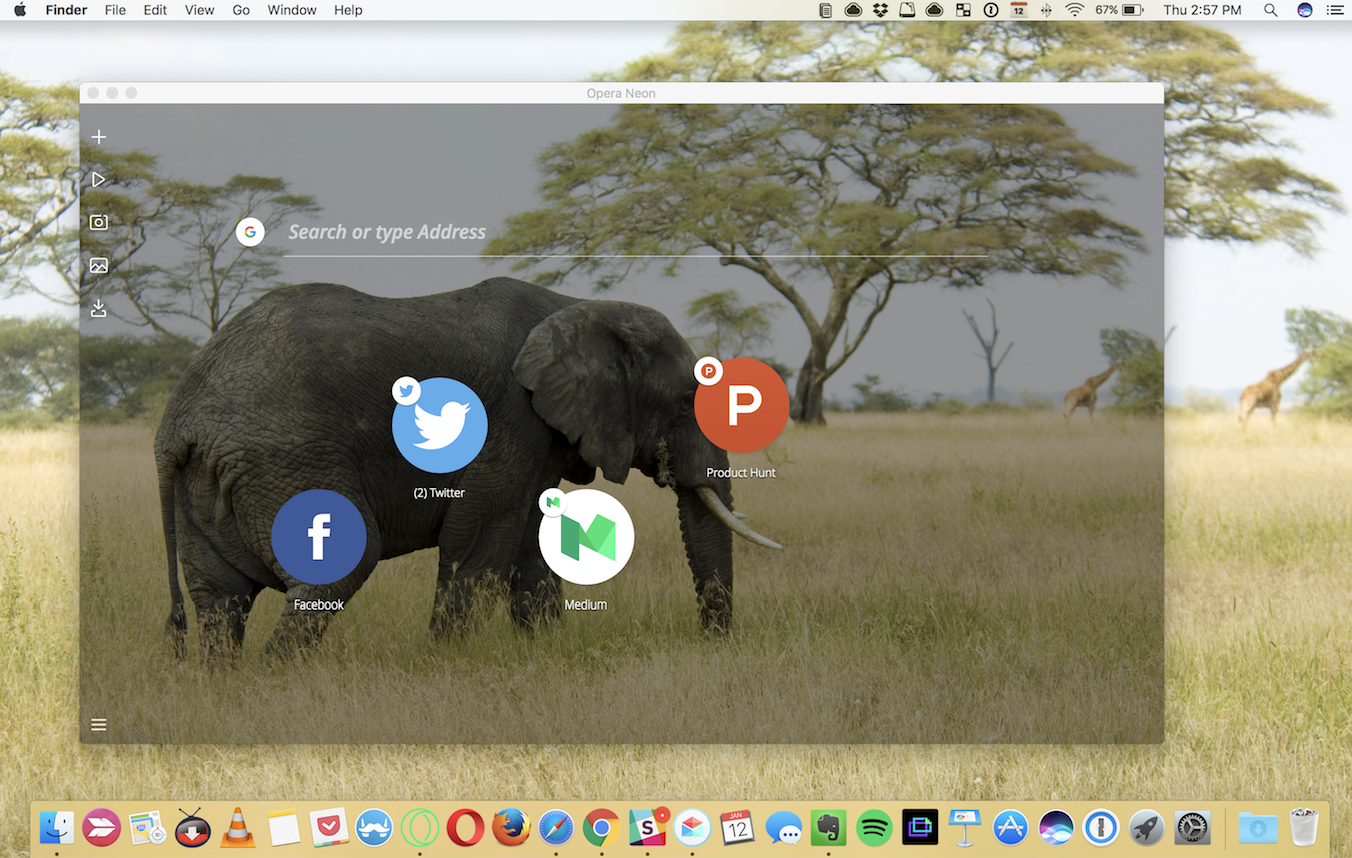This screenshot has width=1352, height=858.
Task: Open the Help menu
Action: click(348, 10)
